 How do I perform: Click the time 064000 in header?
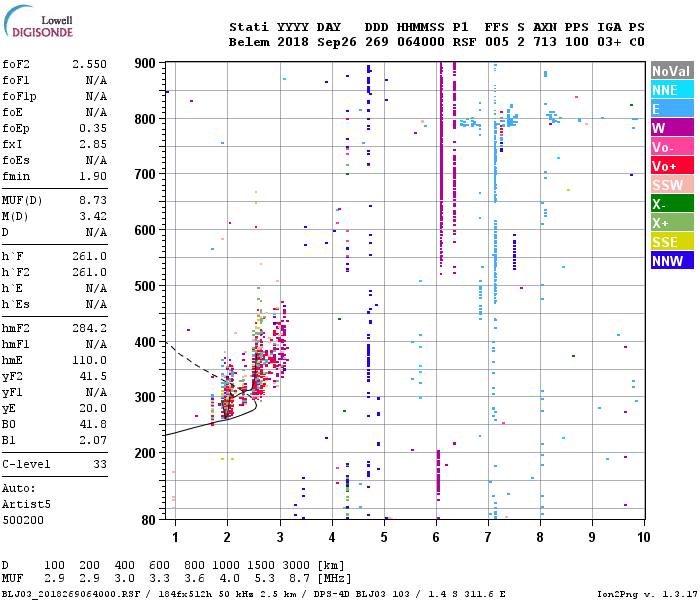tap(421, 42)
